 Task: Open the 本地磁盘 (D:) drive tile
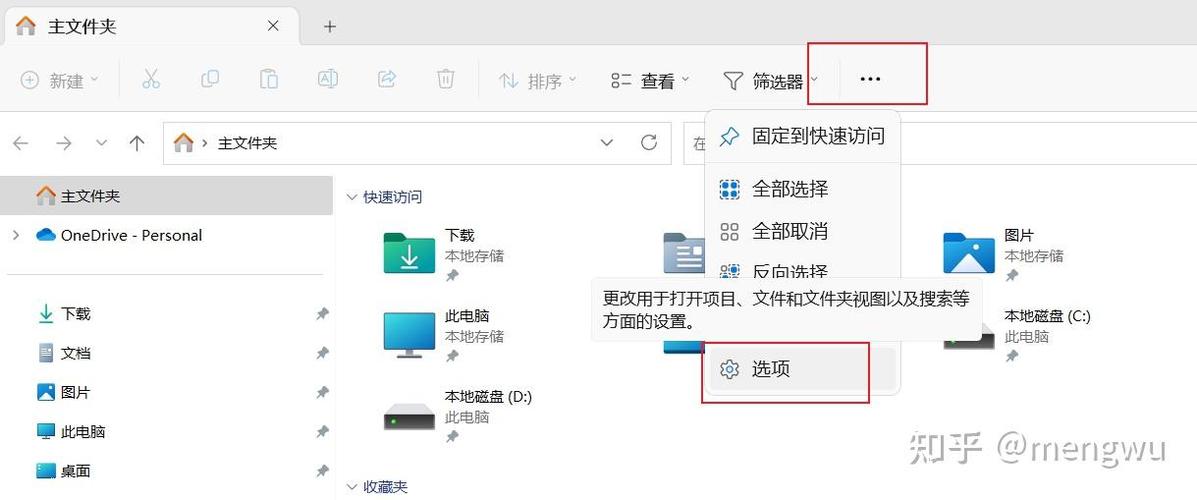pyautogui.click(x=458, y=416)
